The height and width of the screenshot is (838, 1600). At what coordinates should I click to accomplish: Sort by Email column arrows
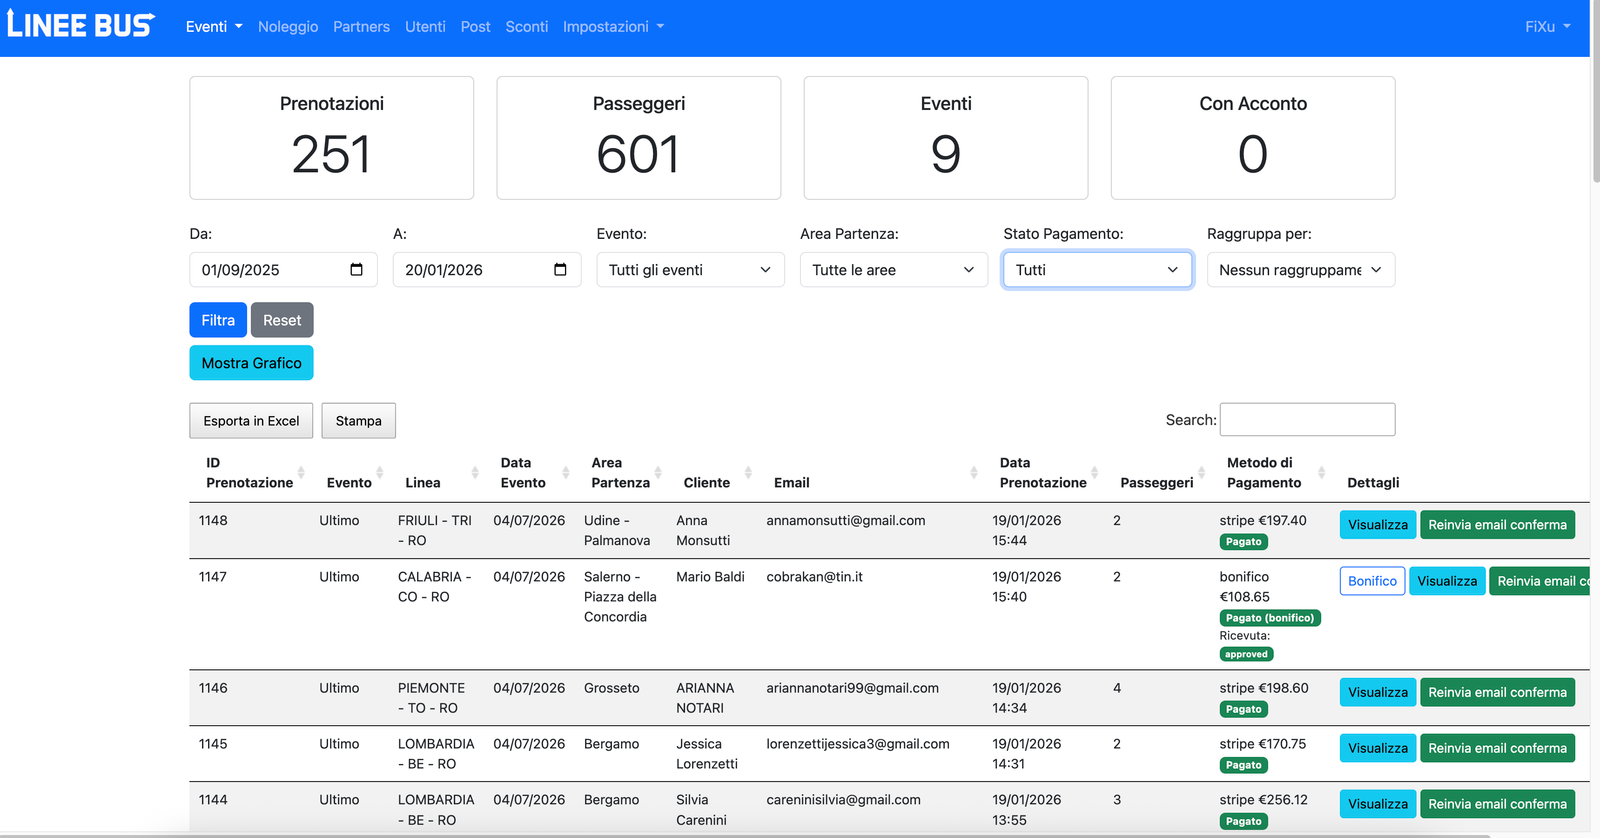tap(974, 473)
